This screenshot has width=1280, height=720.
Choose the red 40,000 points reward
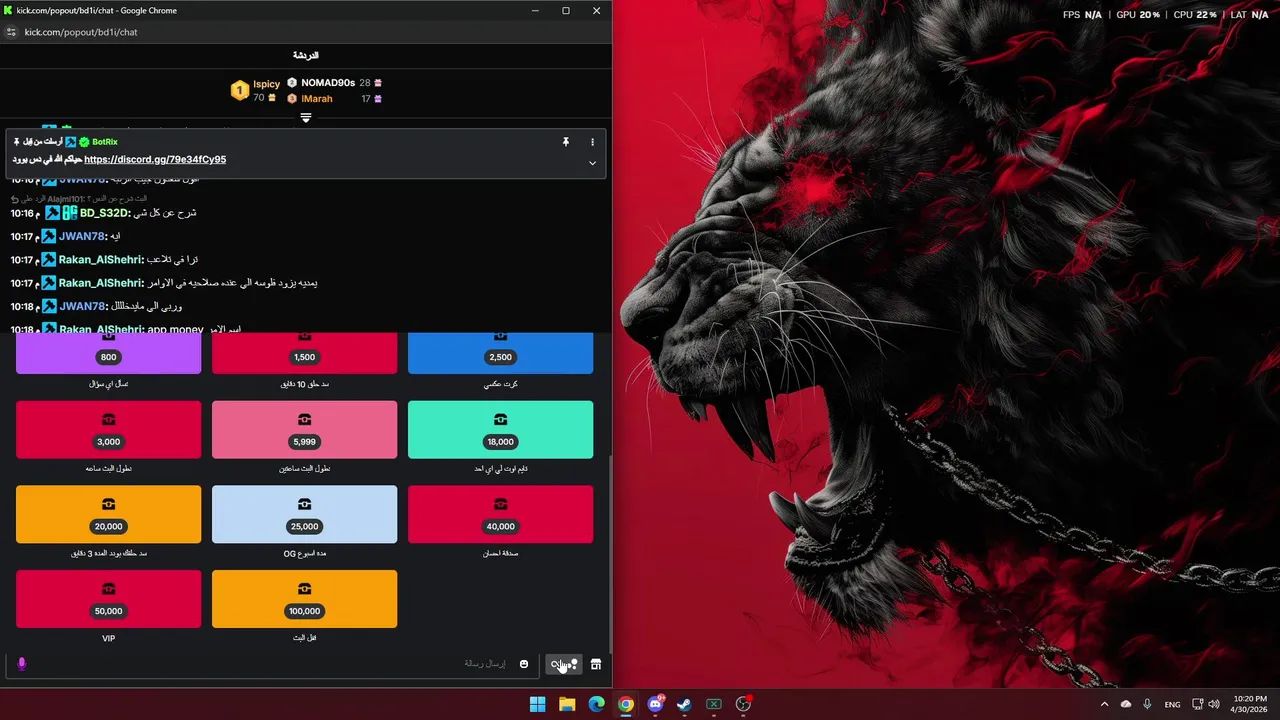(500, 515)
